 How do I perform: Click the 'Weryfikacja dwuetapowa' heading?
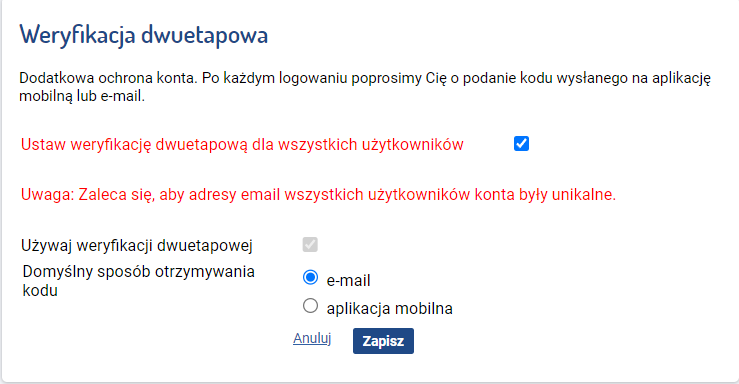[144, 35]
